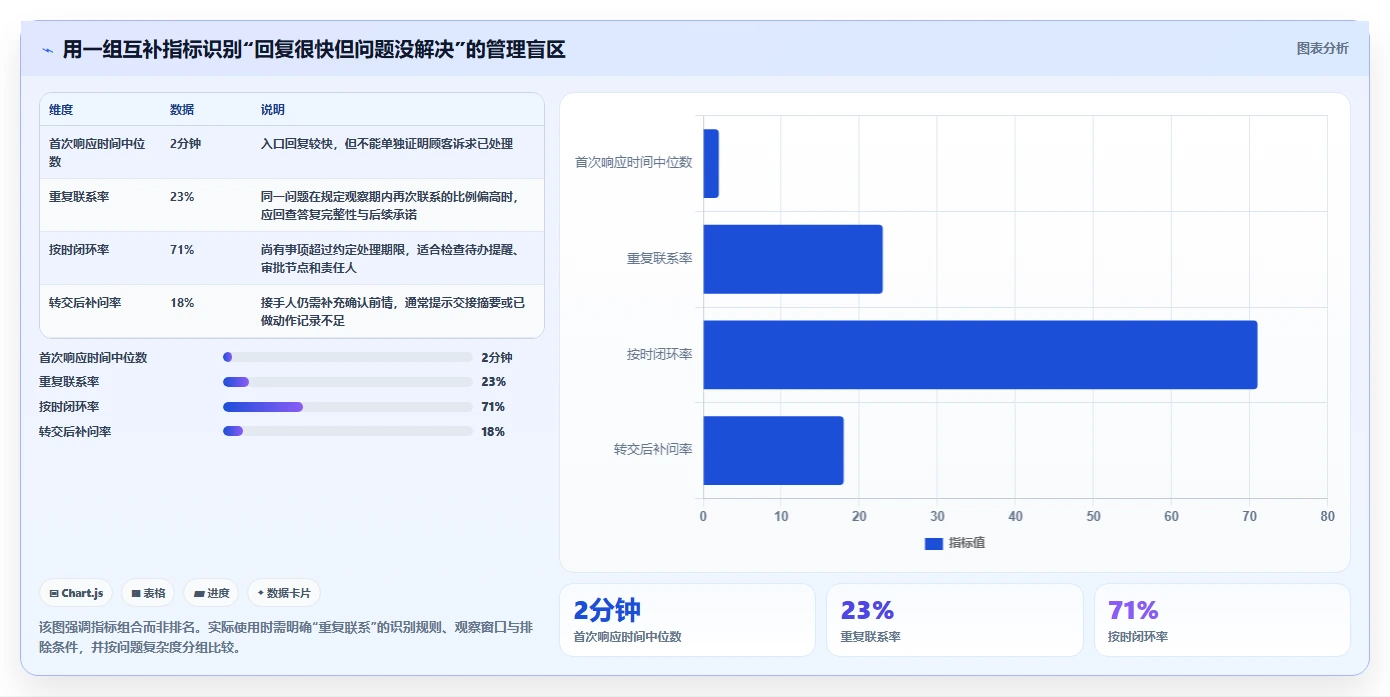The height and width of the screenshot is (697, 1390).
Task: Click the description starting 接手人仍需补充确认前情
Action: [393, 311]
